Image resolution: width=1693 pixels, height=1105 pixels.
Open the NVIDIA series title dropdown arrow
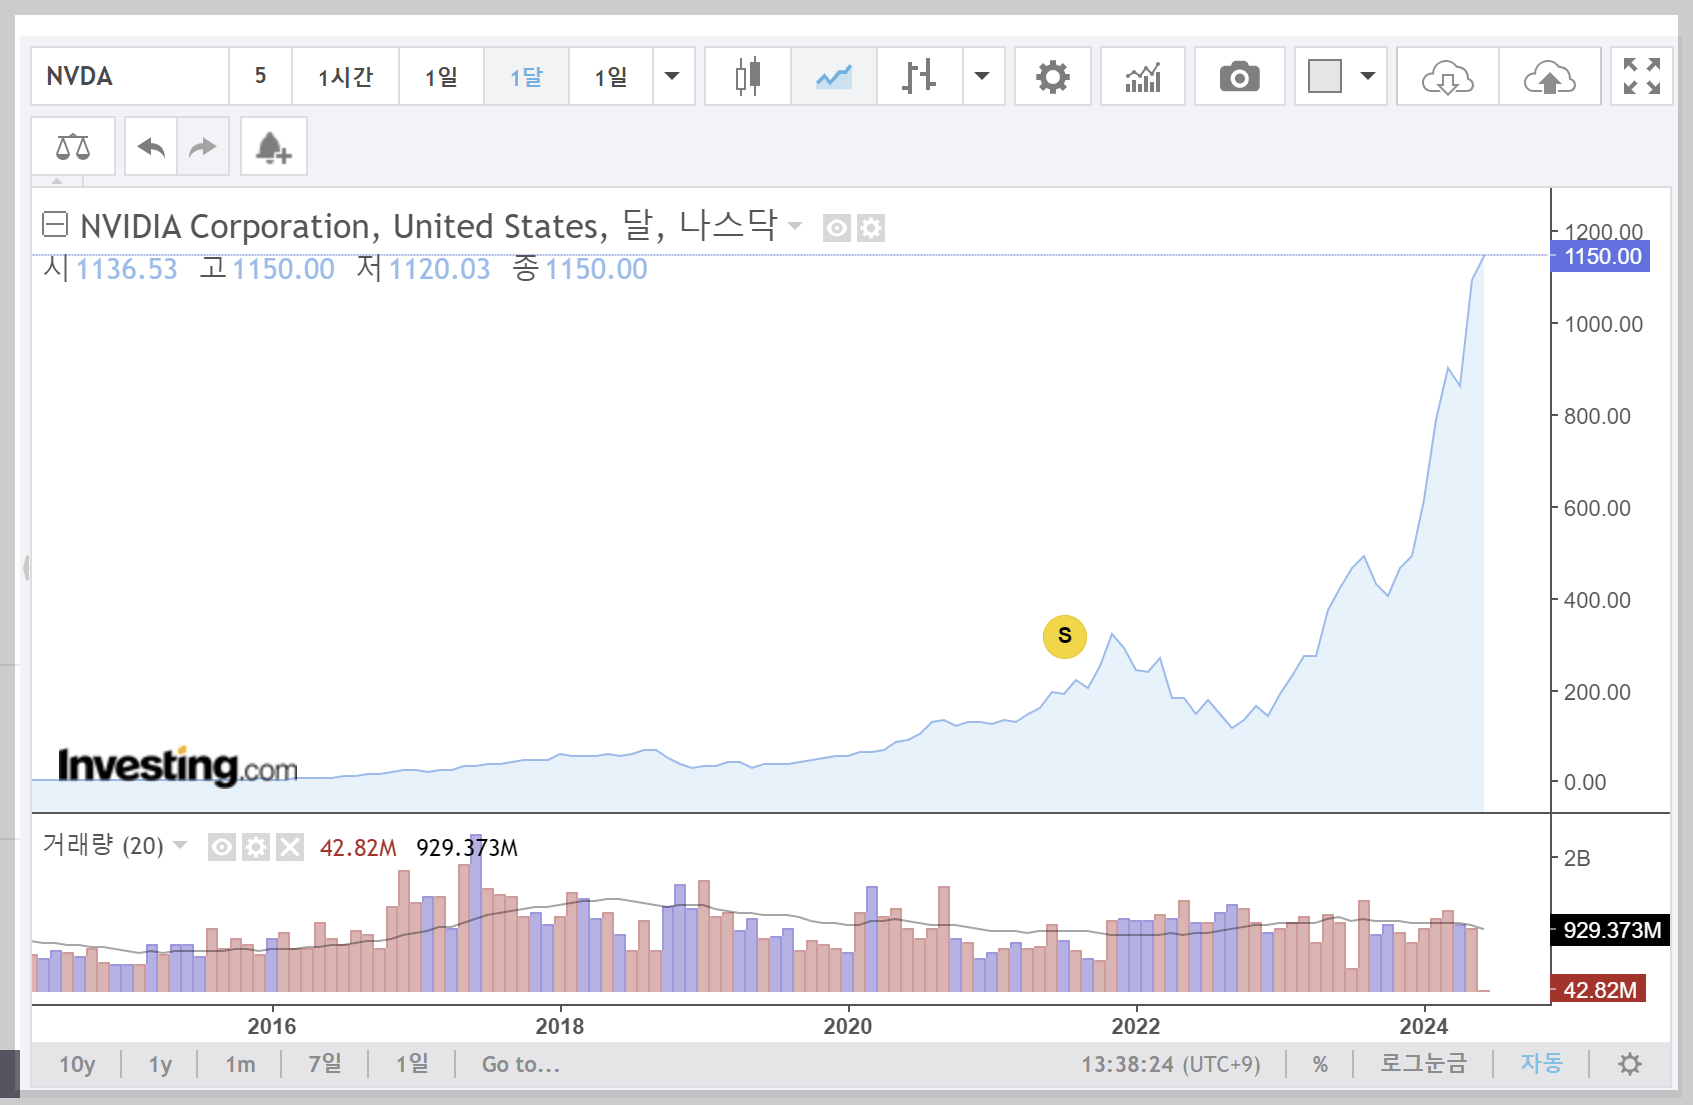pyautogui.click(x=795, y=226)
